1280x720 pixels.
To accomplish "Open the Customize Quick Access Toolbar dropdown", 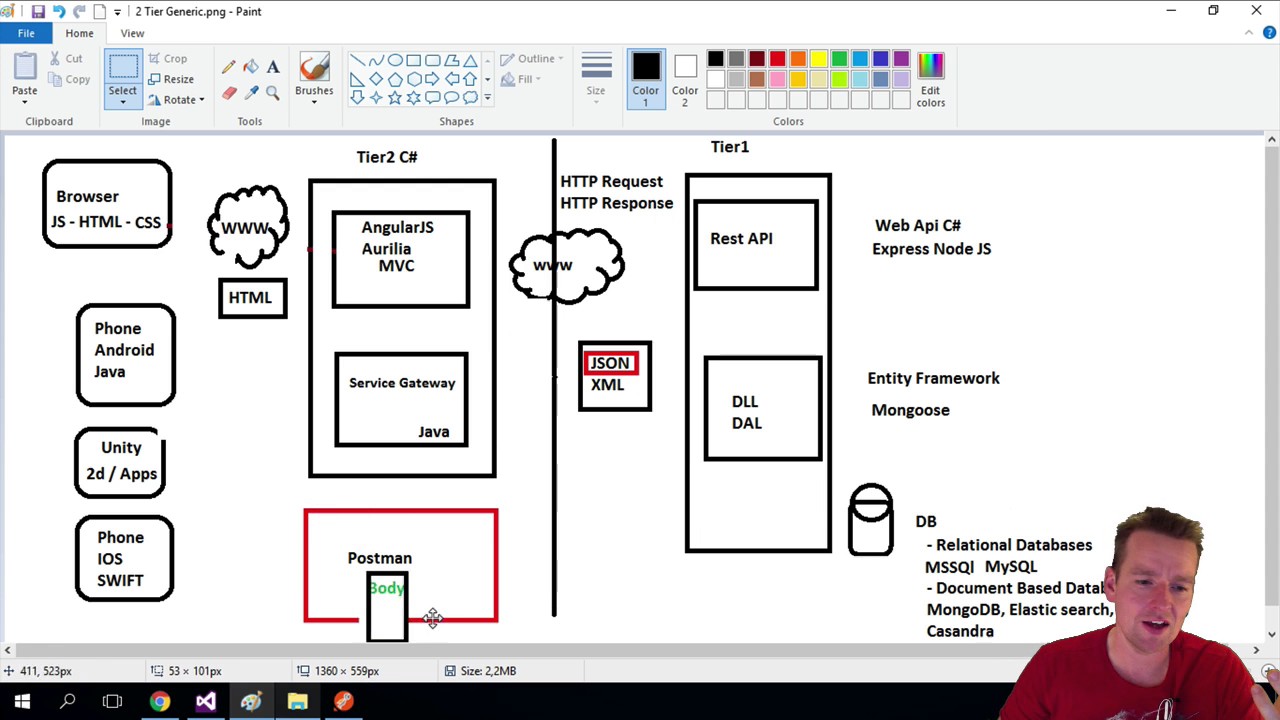I will (x=118, y=12).
